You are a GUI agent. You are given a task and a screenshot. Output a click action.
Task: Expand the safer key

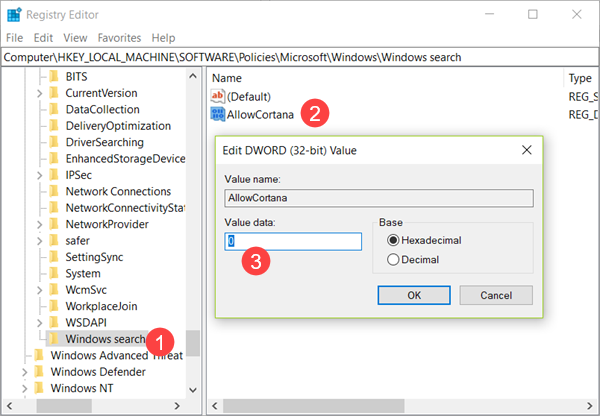click(39, 241)
